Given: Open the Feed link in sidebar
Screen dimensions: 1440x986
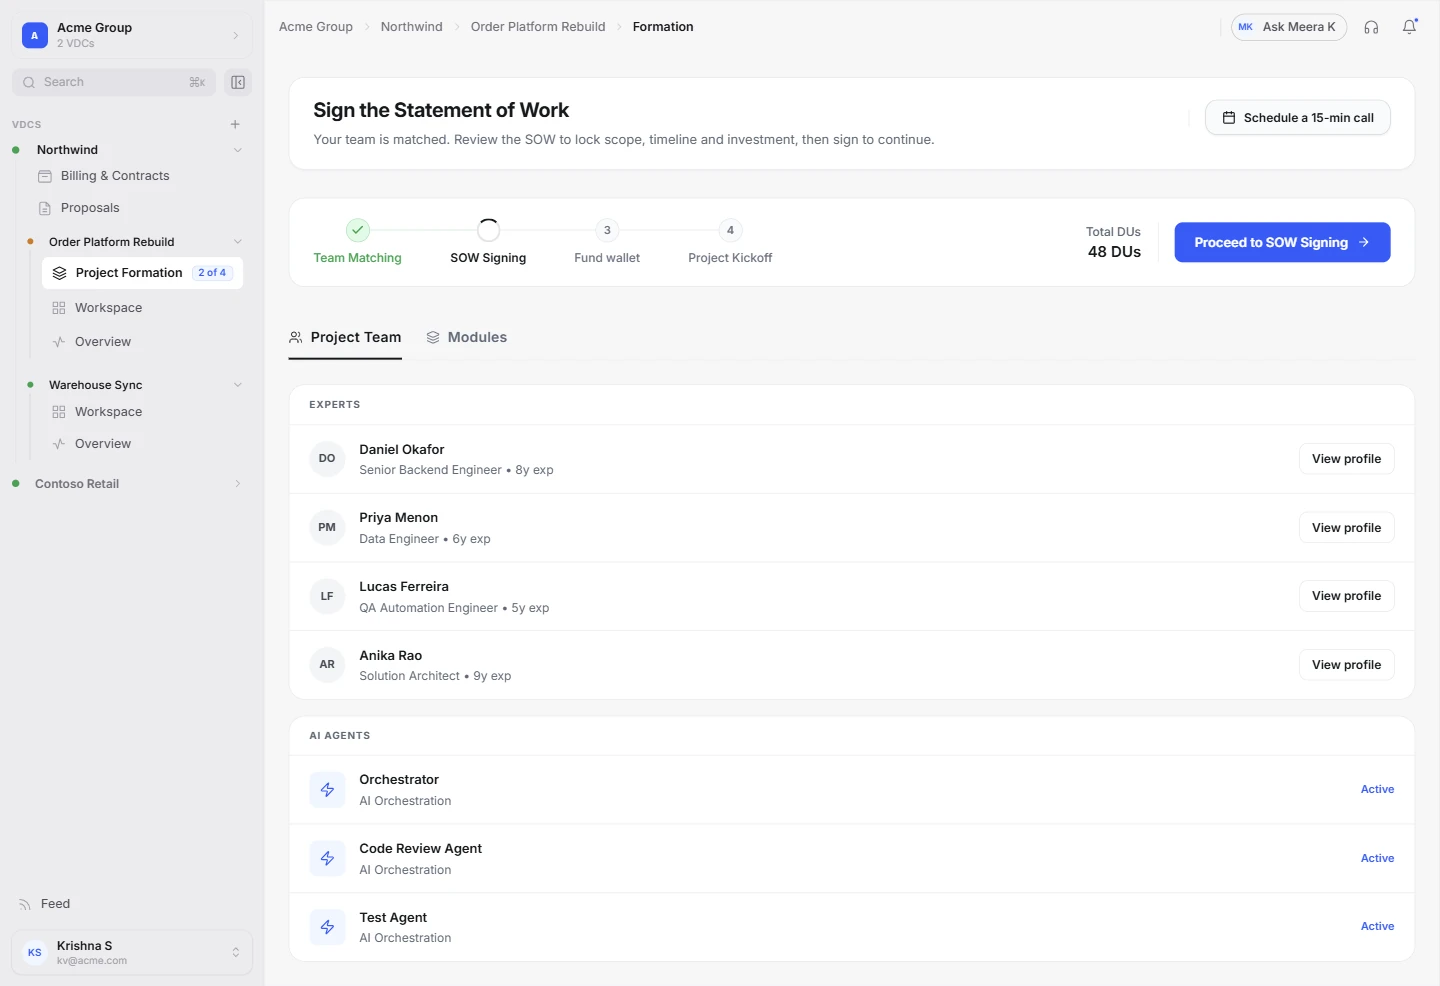Looking at the screenshot, I should 55,904.
